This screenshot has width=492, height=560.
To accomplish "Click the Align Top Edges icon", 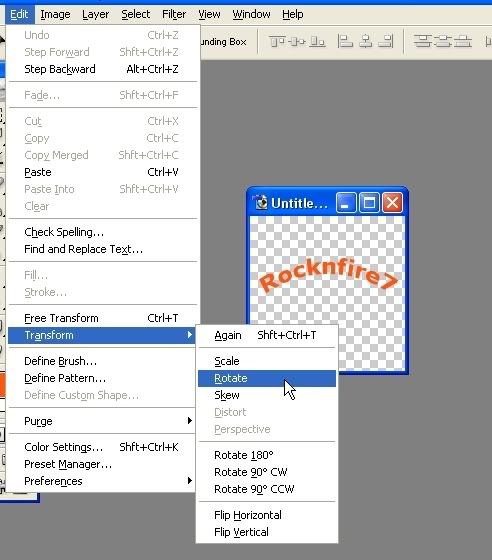I will (276, 41).
